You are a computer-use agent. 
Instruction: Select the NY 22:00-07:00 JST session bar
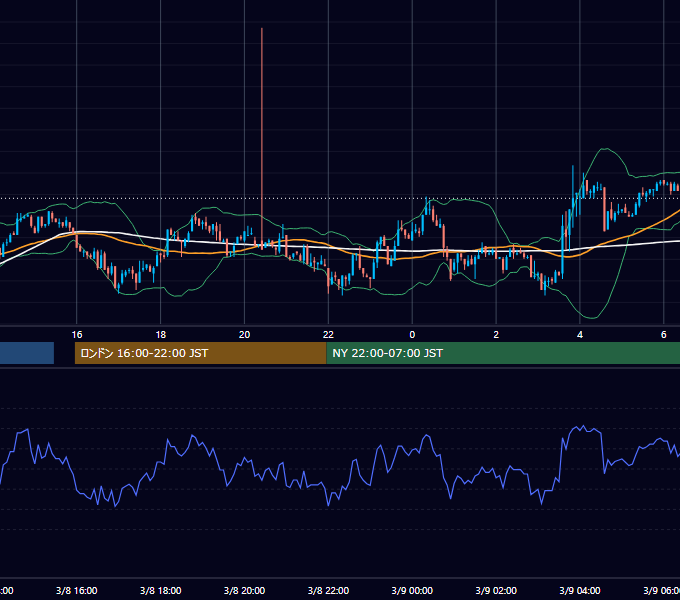pos(503,353)
